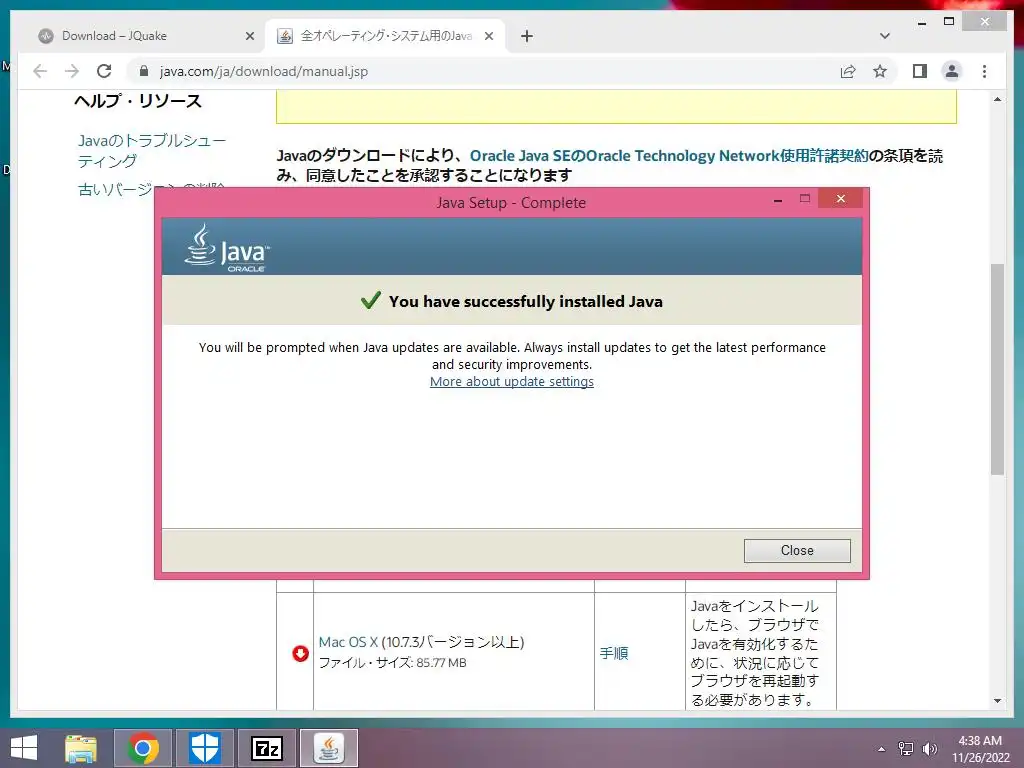Screen dimensions: 1024x768
Task: Reload the current page
Action: point(104,71)
